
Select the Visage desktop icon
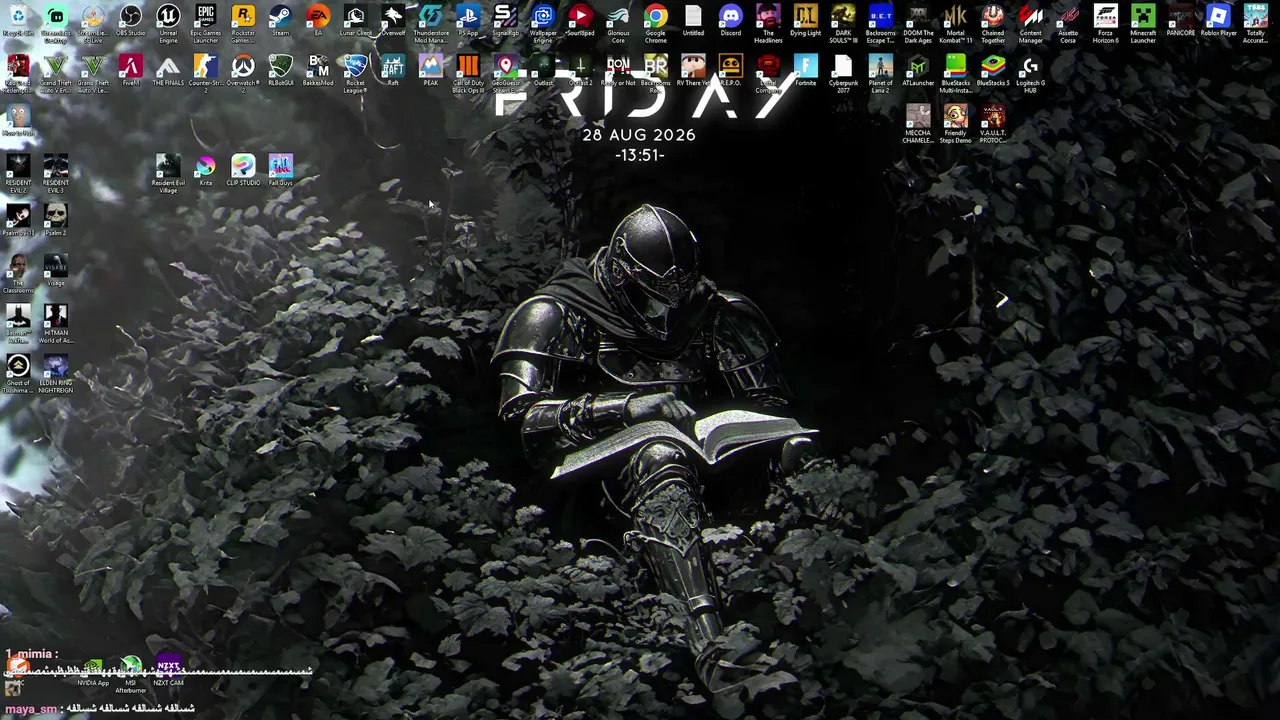[x=56, y=271]
